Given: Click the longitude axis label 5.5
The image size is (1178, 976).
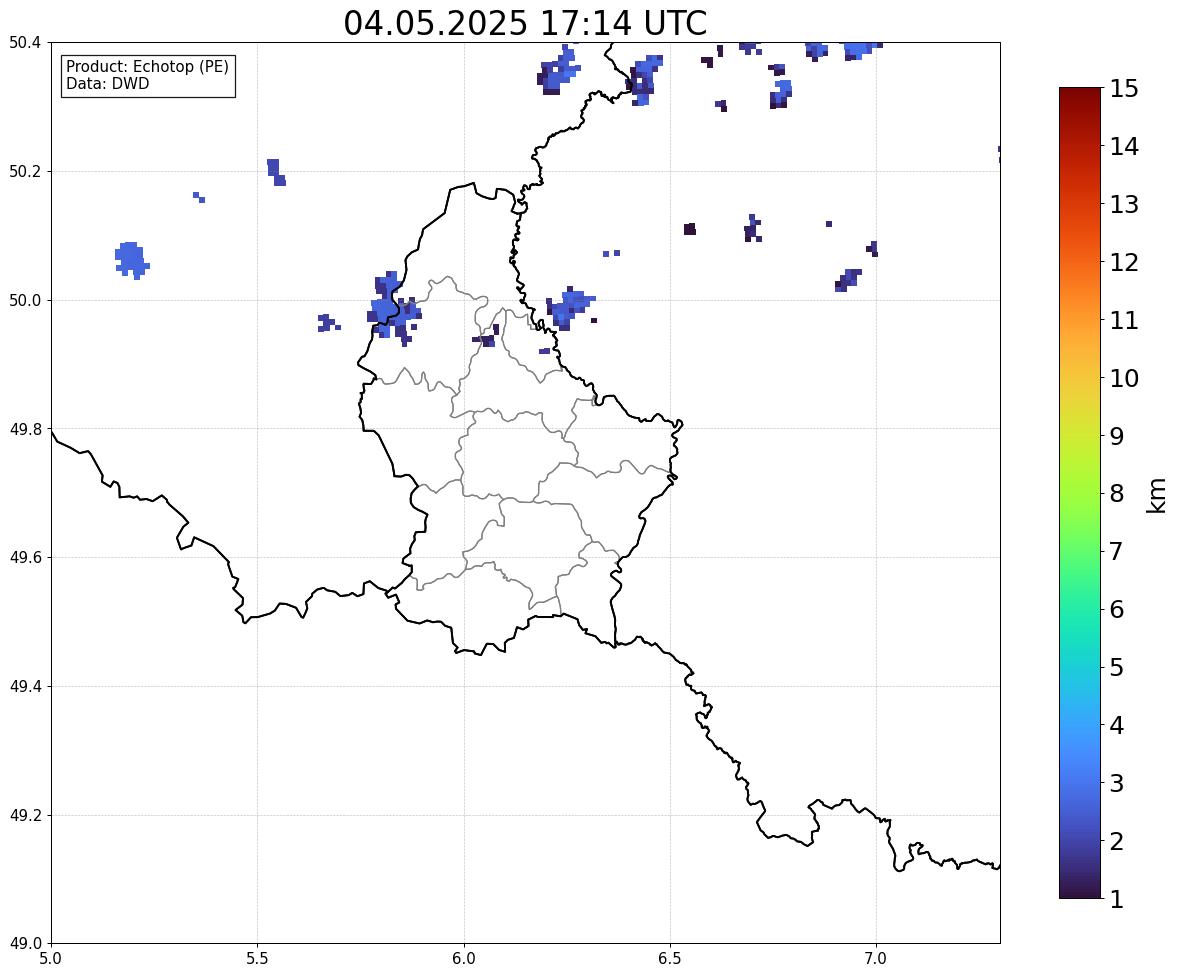Looking at the screenshot, I should (257, 959).
